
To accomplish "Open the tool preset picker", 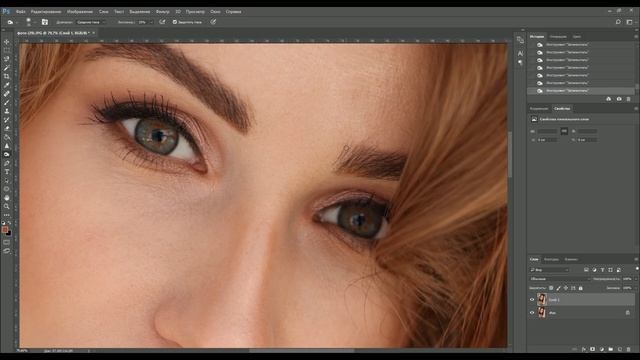I will click(12, 22).
